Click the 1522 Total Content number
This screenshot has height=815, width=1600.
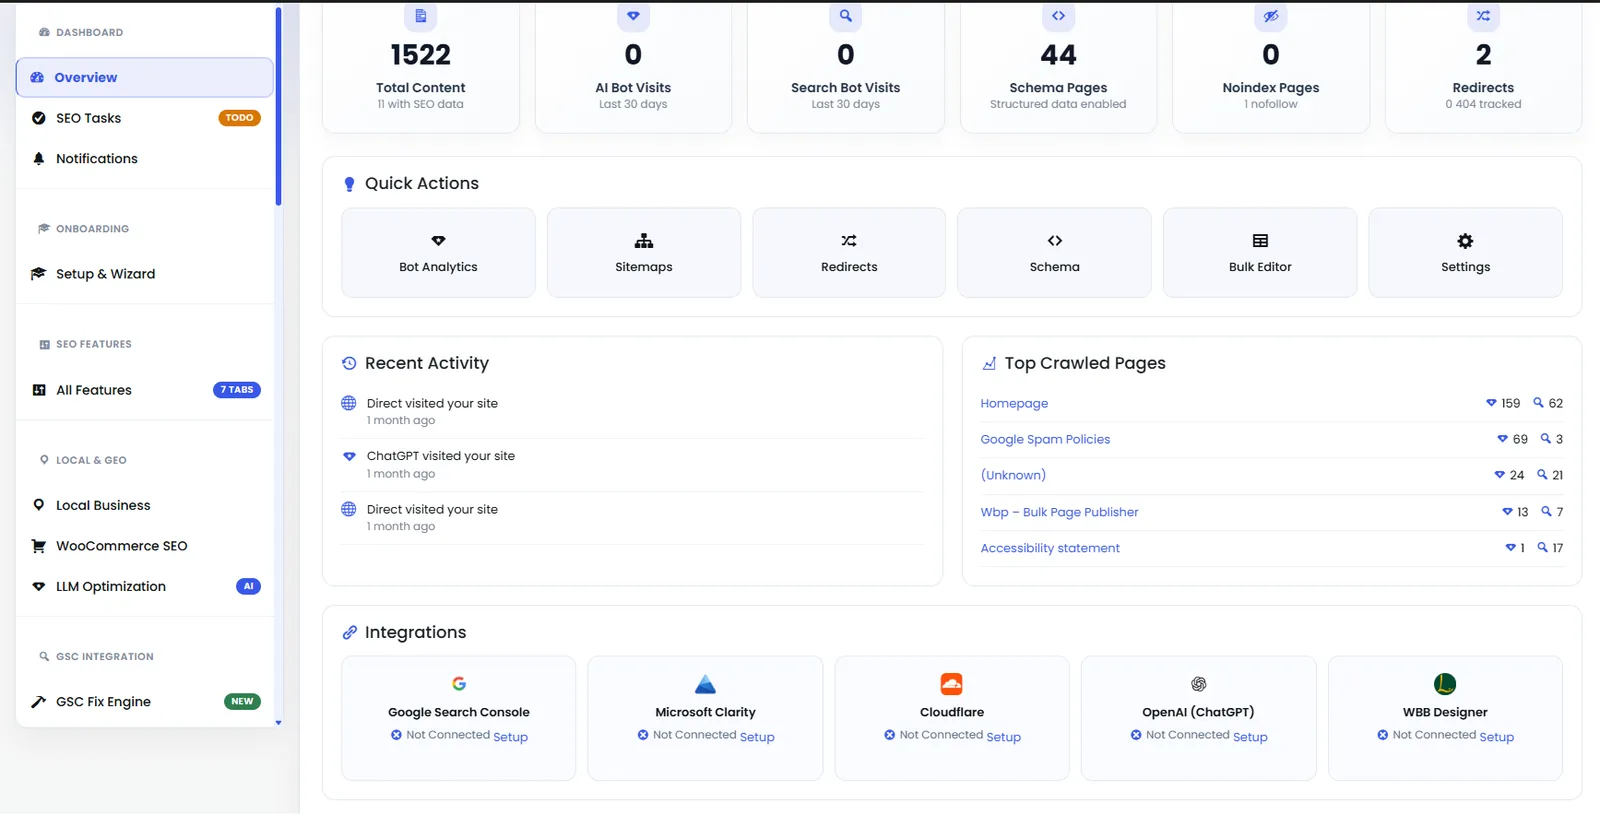pyautogui.click(x=421, y=55)
